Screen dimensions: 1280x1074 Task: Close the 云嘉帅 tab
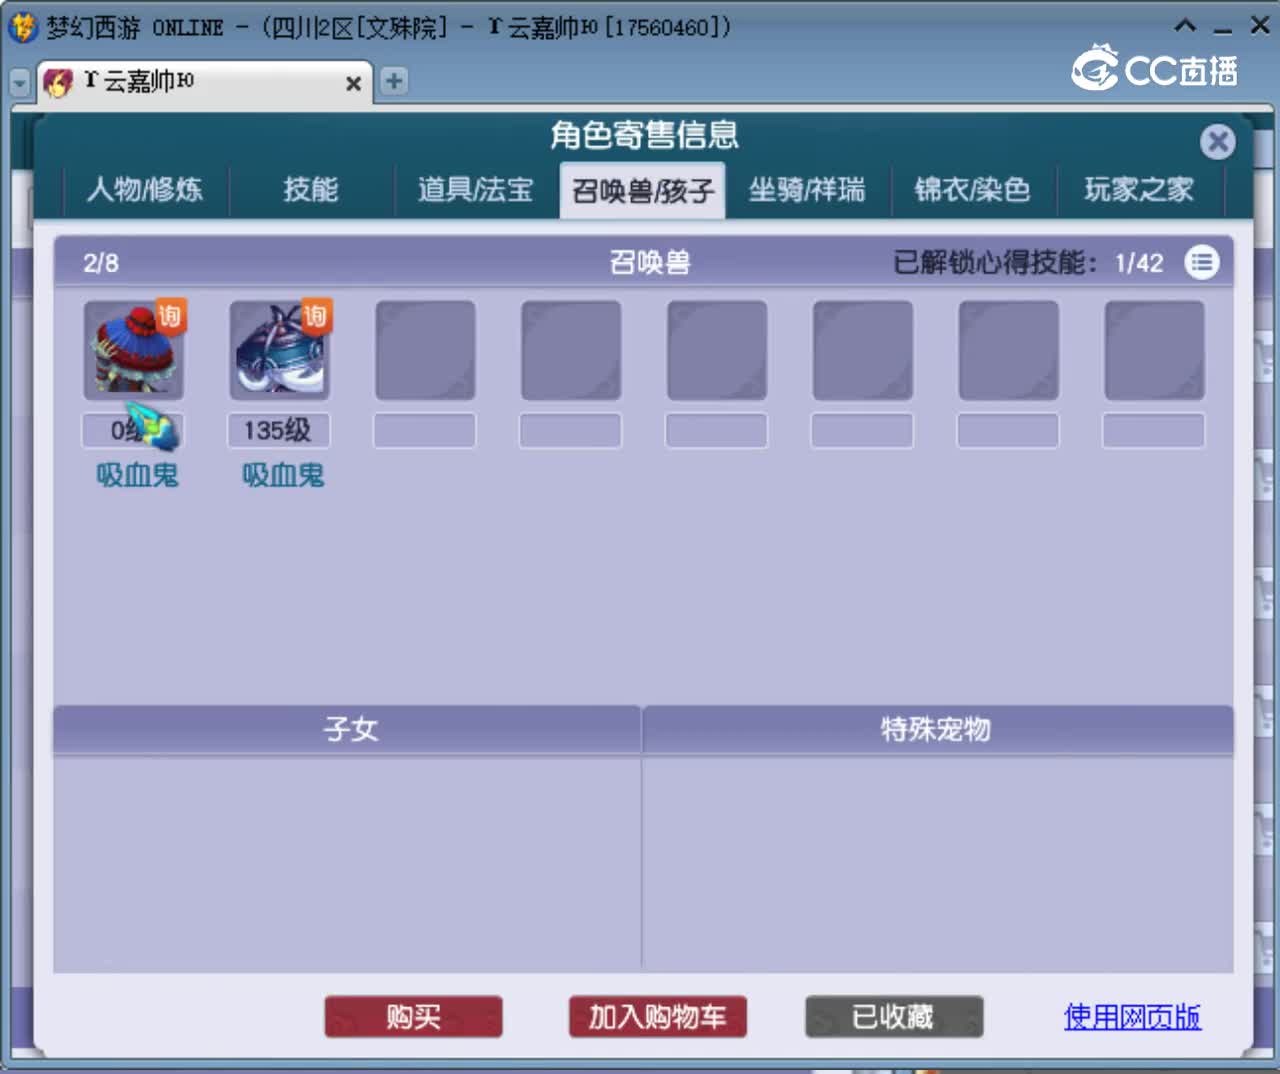(353, 84)
